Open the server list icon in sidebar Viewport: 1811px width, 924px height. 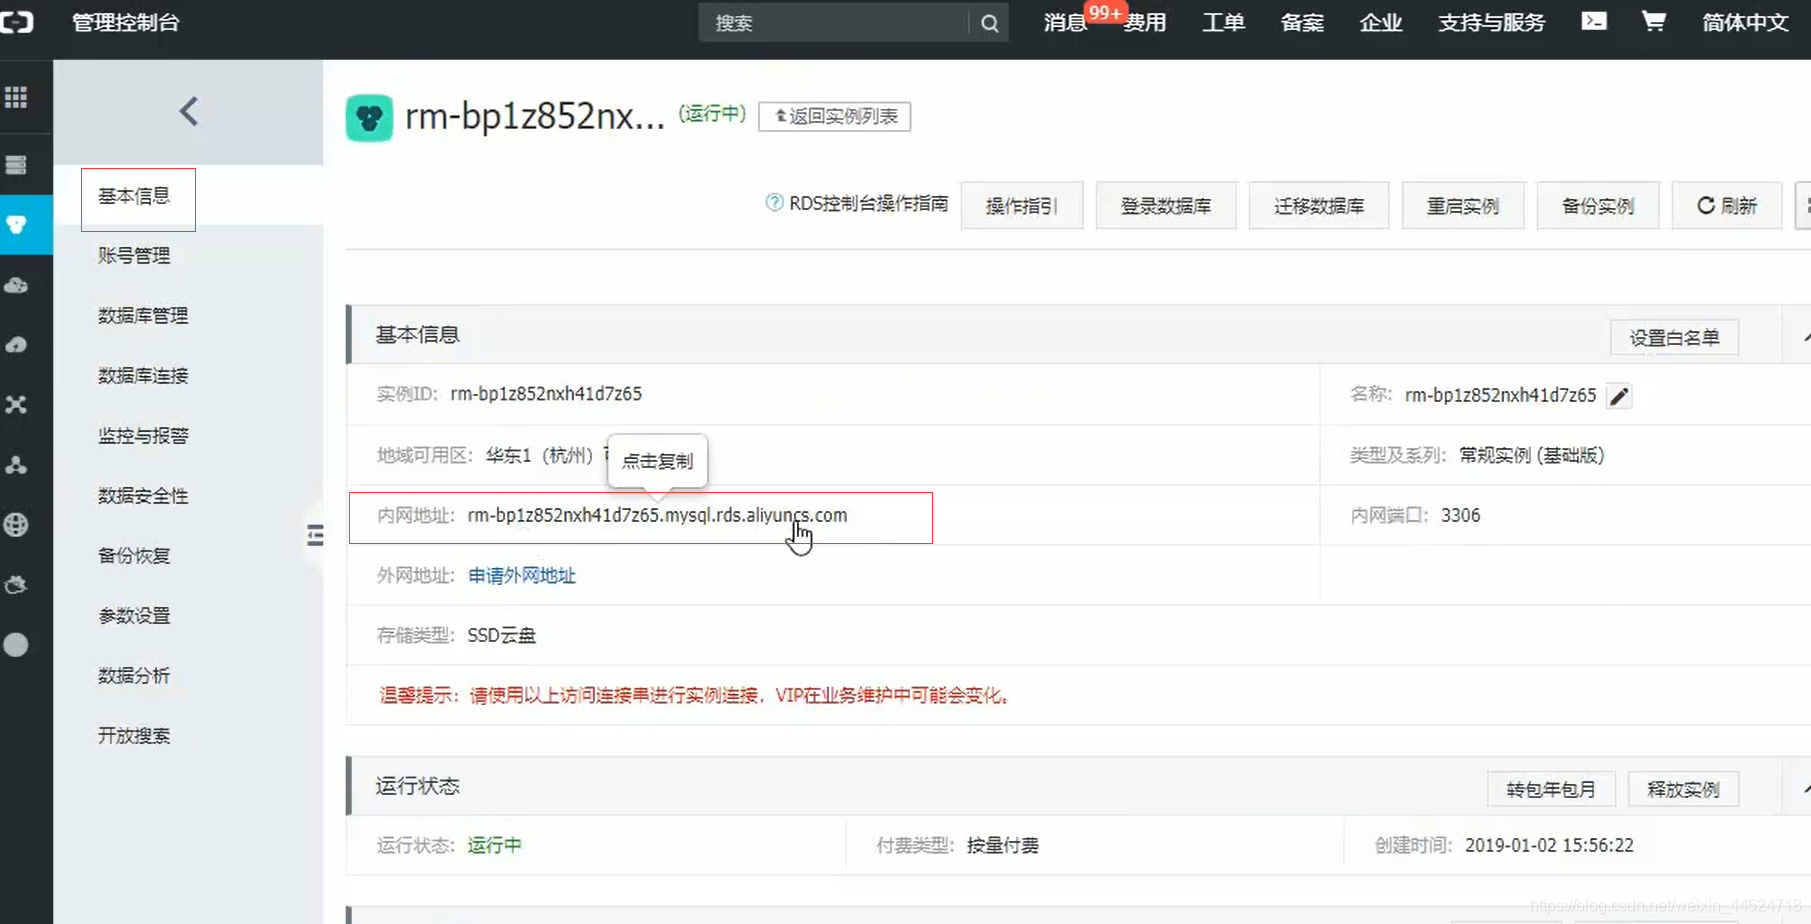pyautogui.click(x=16, y=165)
